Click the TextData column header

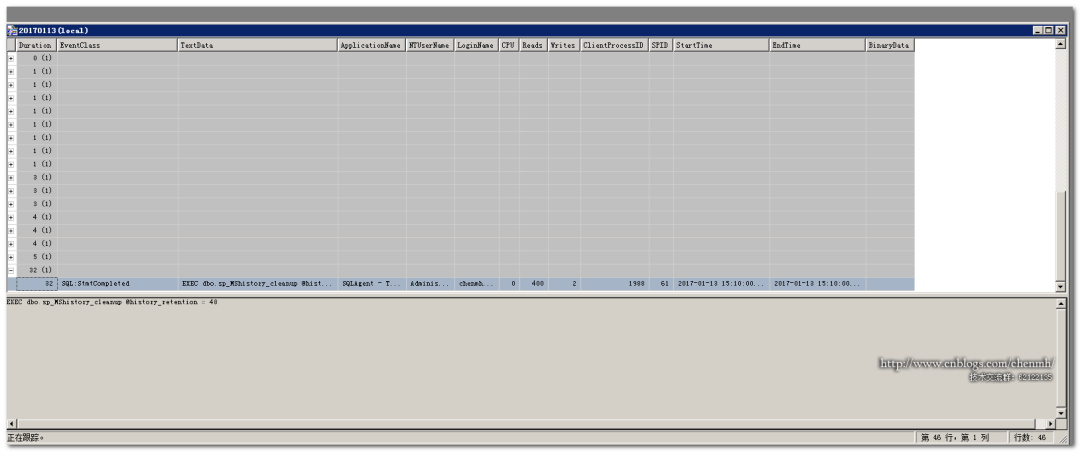(x=258, y=45)
